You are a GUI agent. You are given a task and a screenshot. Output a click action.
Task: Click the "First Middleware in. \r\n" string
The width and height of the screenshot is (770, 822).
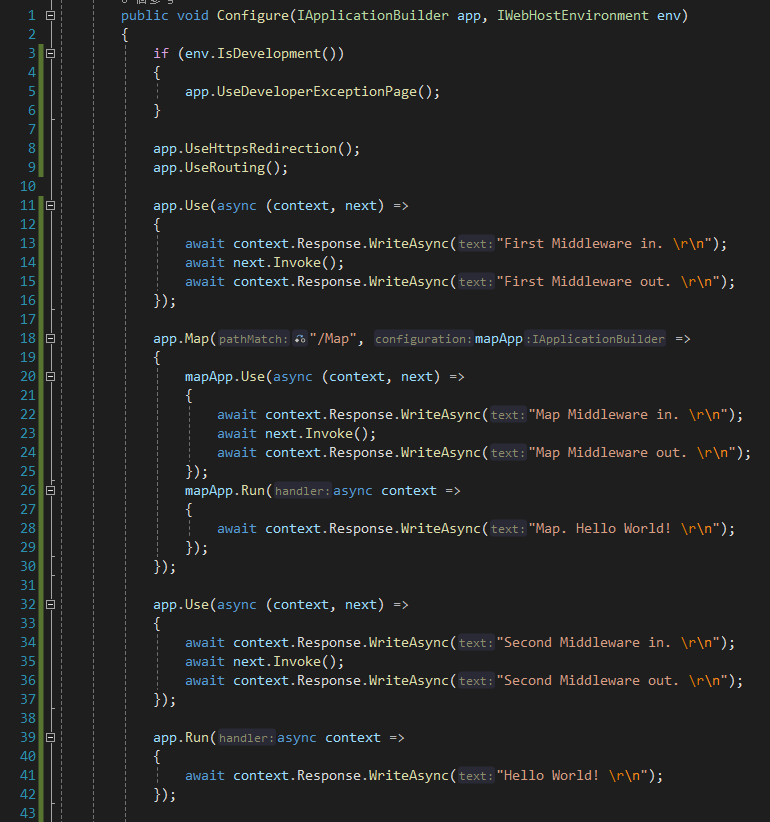click(x=604, y=244)
